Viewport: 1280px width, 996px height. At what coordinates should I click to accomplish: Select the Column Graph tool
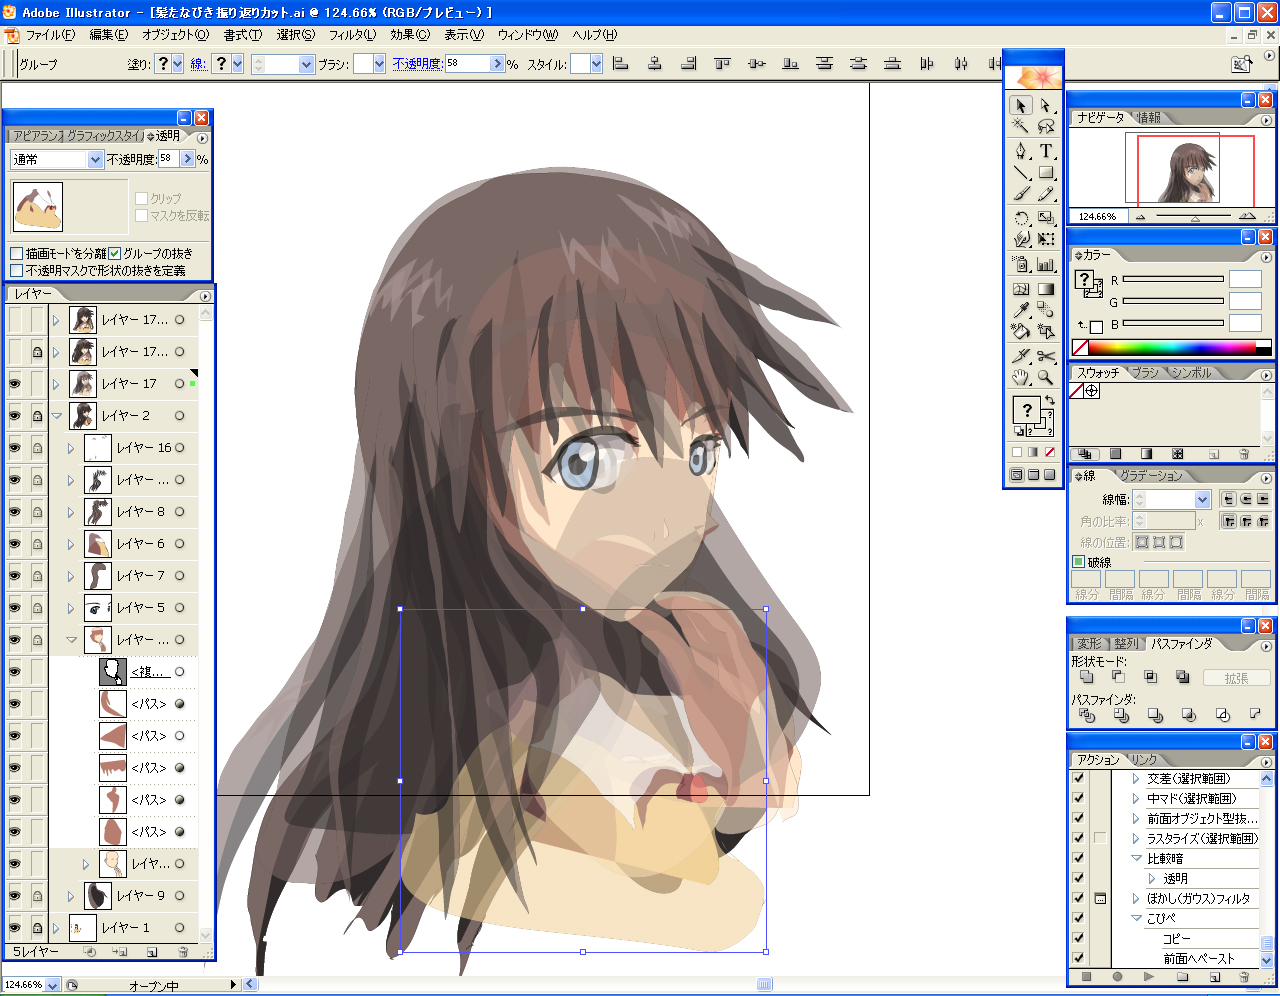pos(1046,264)
